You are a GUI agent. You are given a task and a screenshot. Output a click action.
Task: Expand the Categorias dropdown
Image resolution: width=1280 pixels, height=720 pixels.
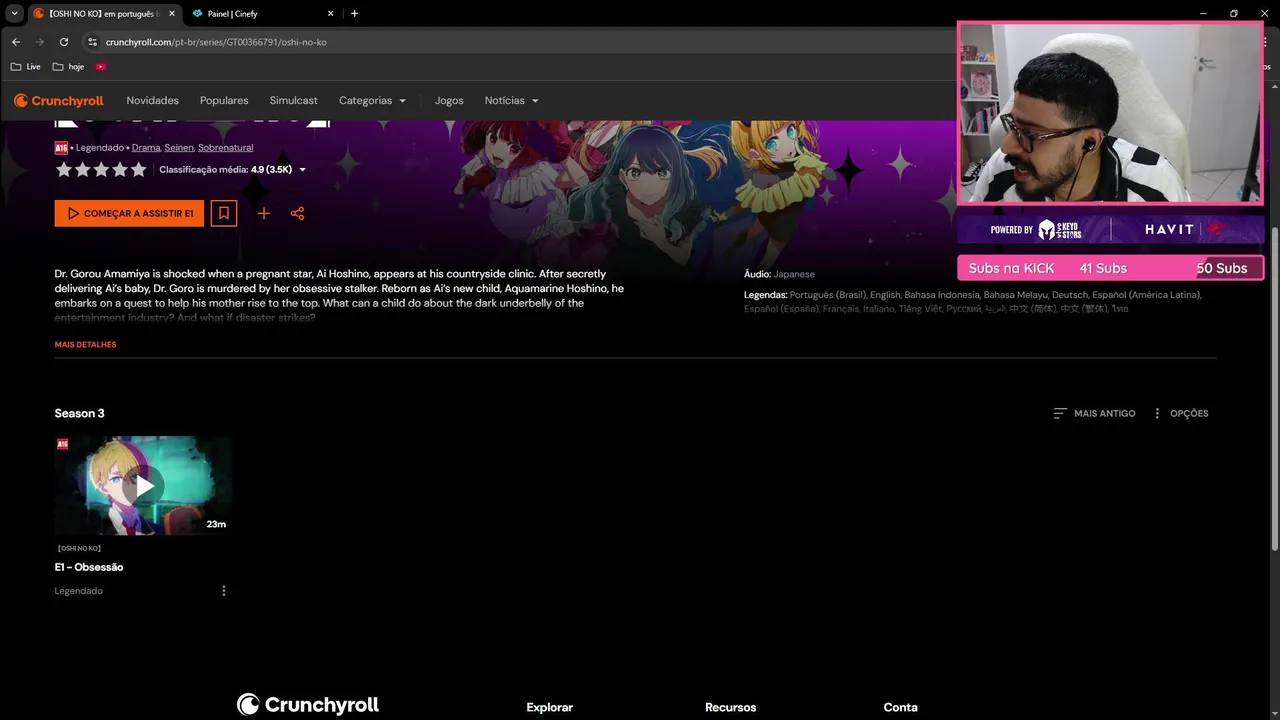372,100
